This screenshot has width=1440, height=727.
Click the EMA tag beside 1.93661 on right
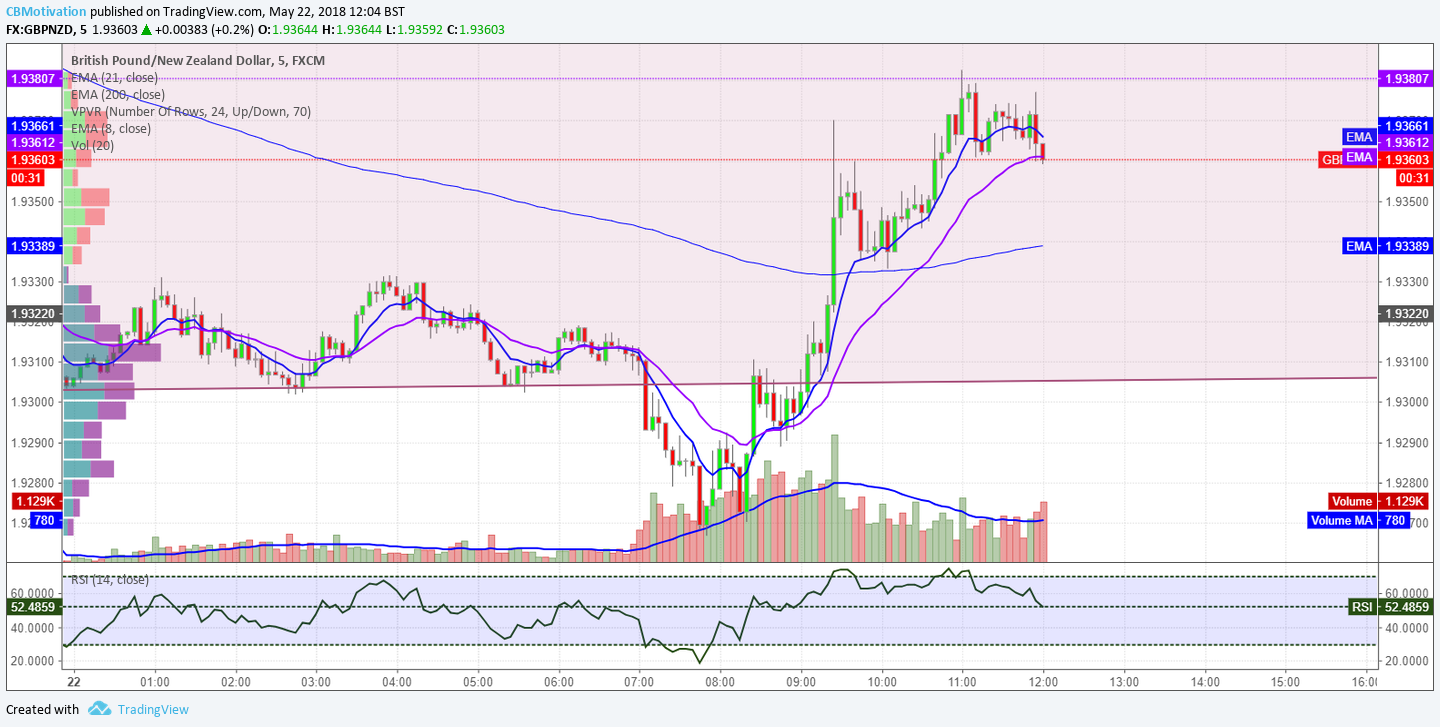[1358, 137]
